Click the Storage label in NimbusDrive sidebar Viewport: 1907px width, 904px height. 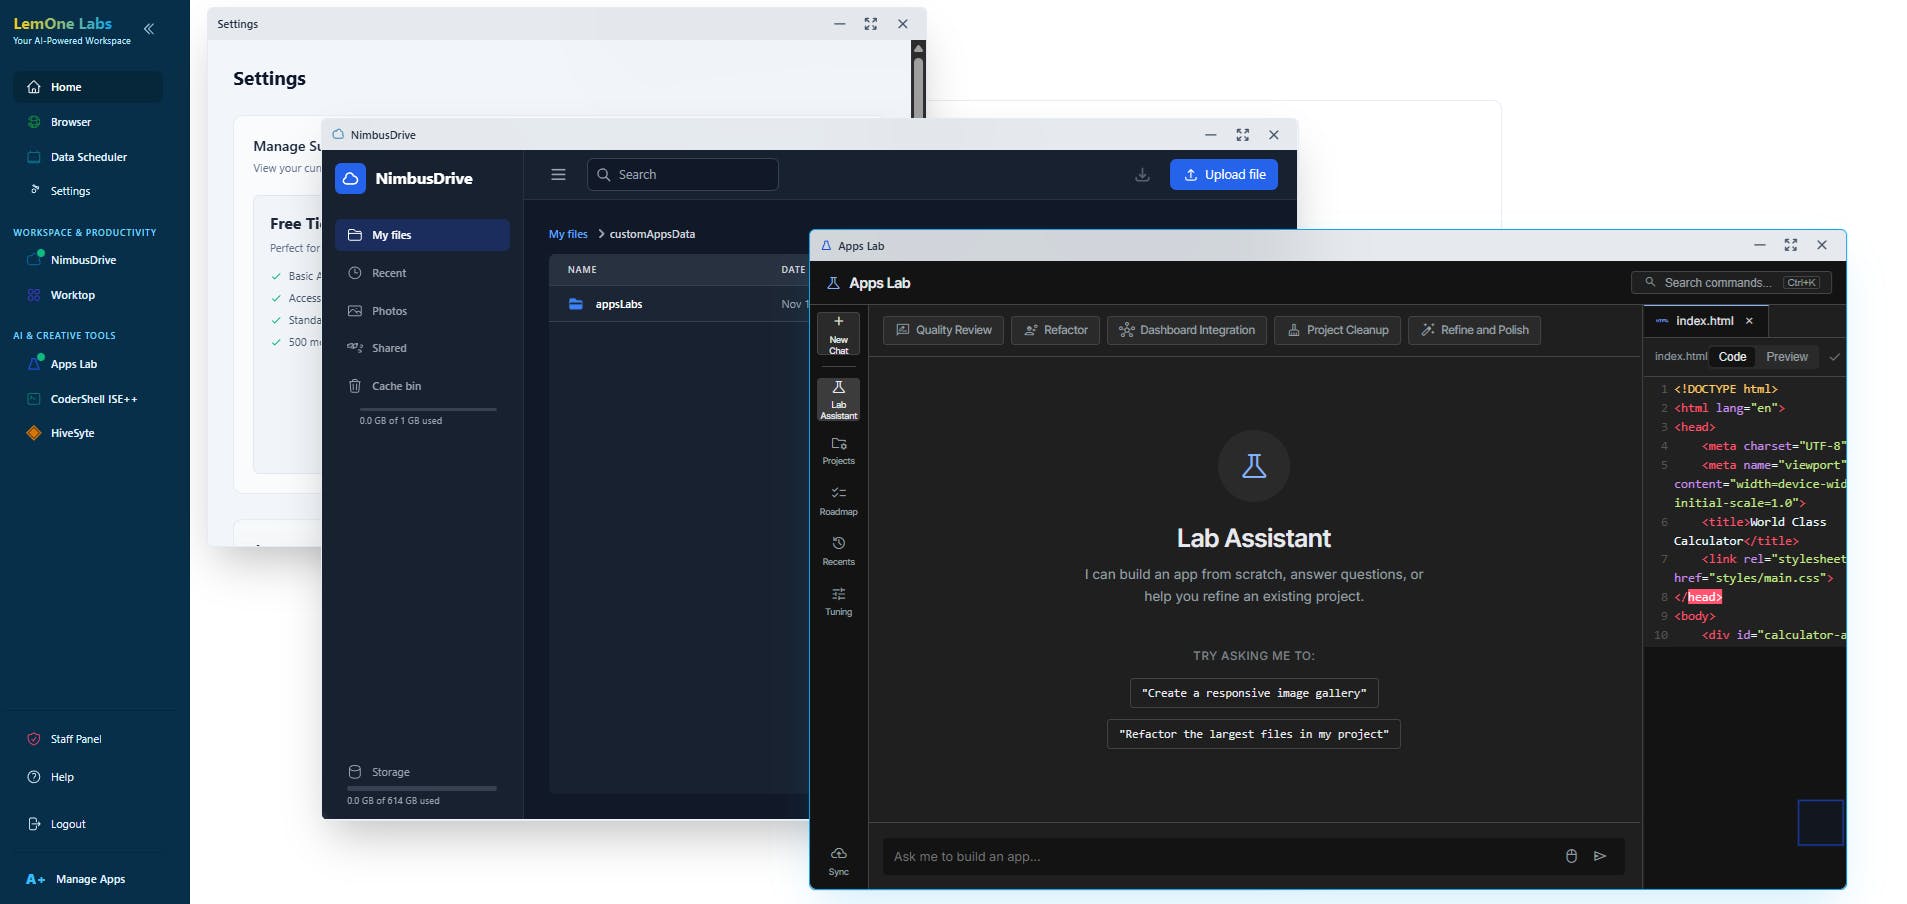click(x=391, y=772)
